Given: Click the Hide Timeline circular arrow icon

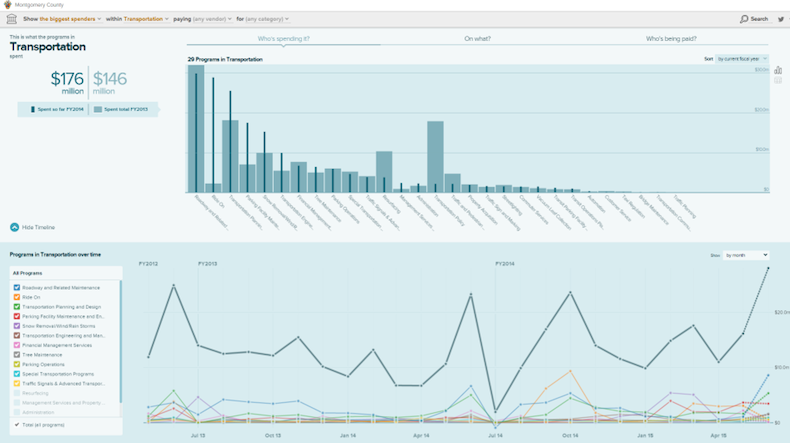Looking at the screenshot, I should [x=14, y=227].
